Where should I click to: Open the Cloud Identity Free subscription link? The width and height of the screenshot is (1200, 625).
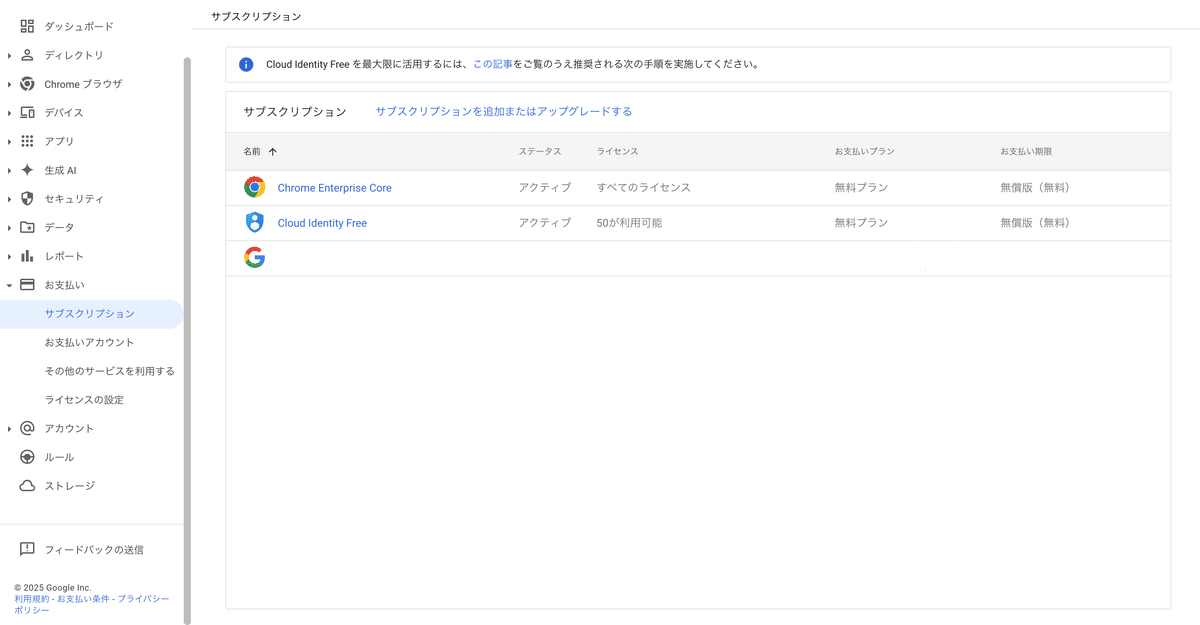tap(322, 222)
